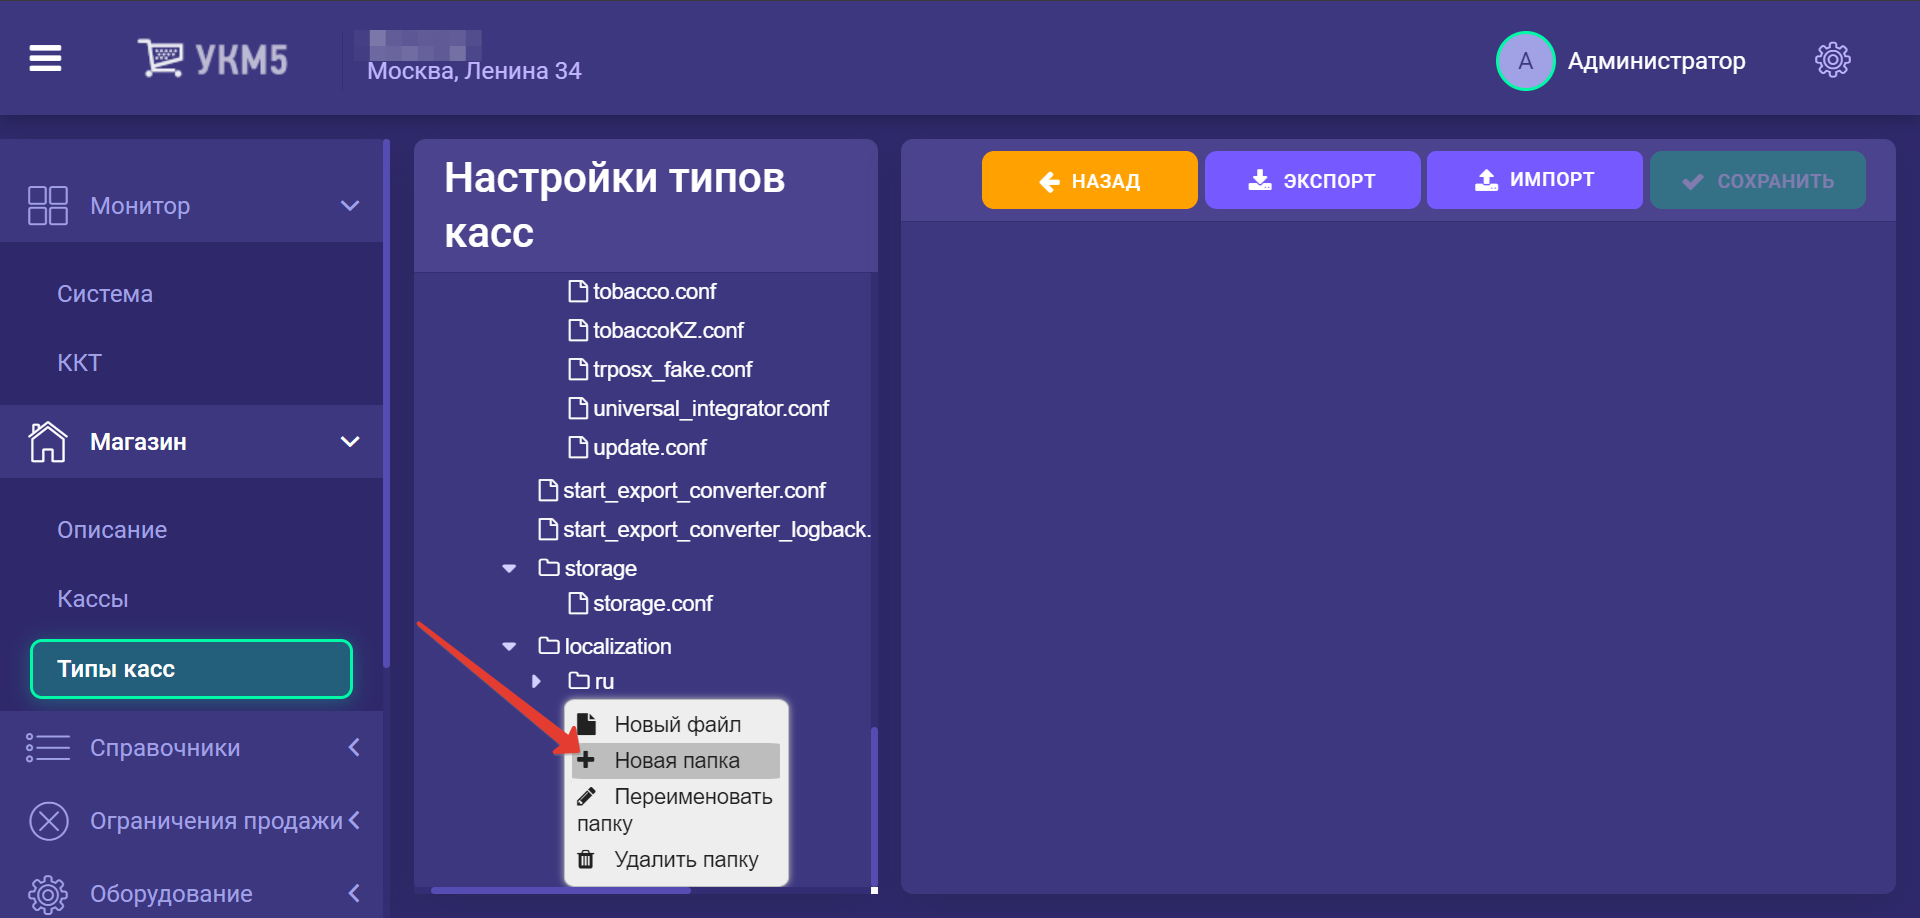The image size is (1920, 918).
Task: Click the НАЗАД button
Action: [x=1089, y=180]
